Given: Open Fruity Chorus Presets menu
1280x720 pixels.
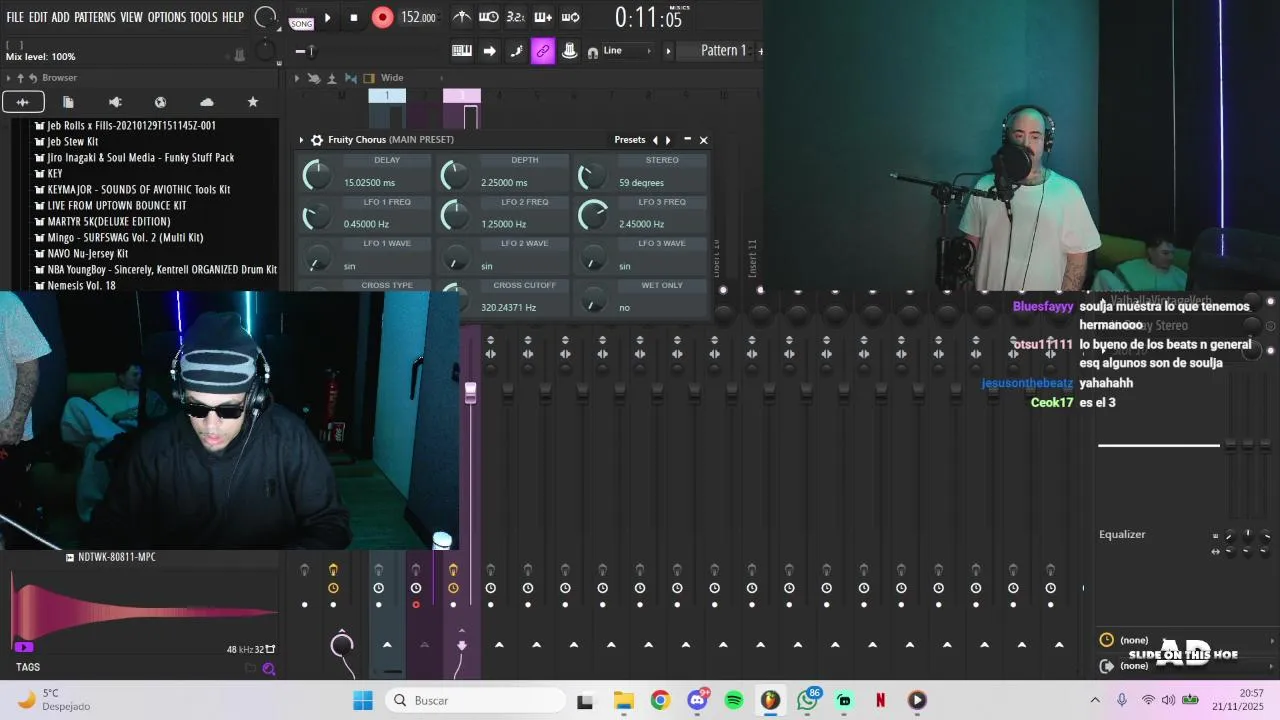Looking at the screenshot, I should click(x=629, y=140).
